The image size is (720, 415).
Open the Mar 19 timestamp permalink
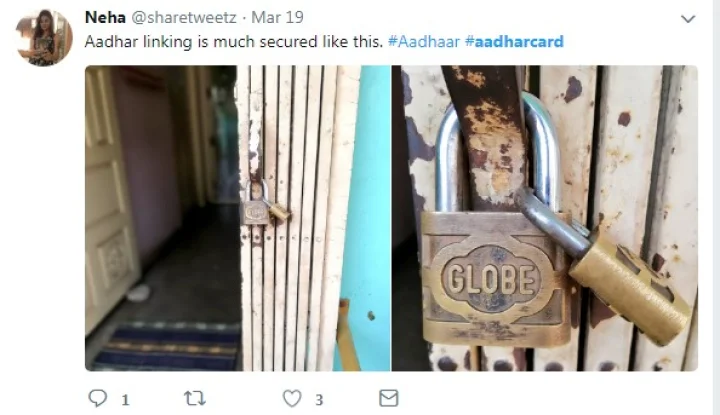click(x=277, y=17)
